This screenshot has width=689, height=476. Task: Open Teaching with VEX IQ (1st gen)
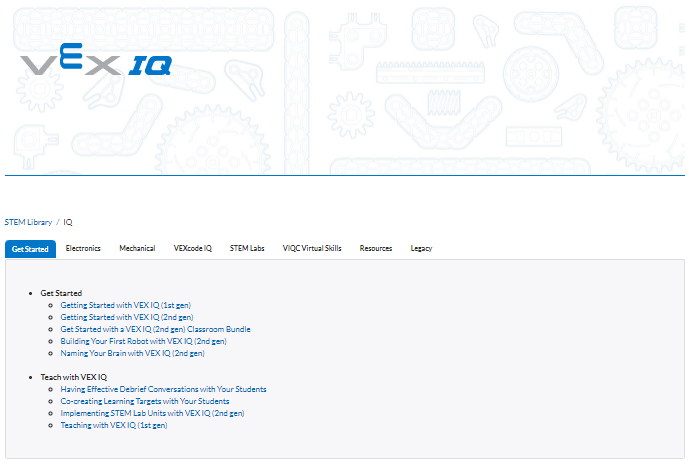point(114,425)
